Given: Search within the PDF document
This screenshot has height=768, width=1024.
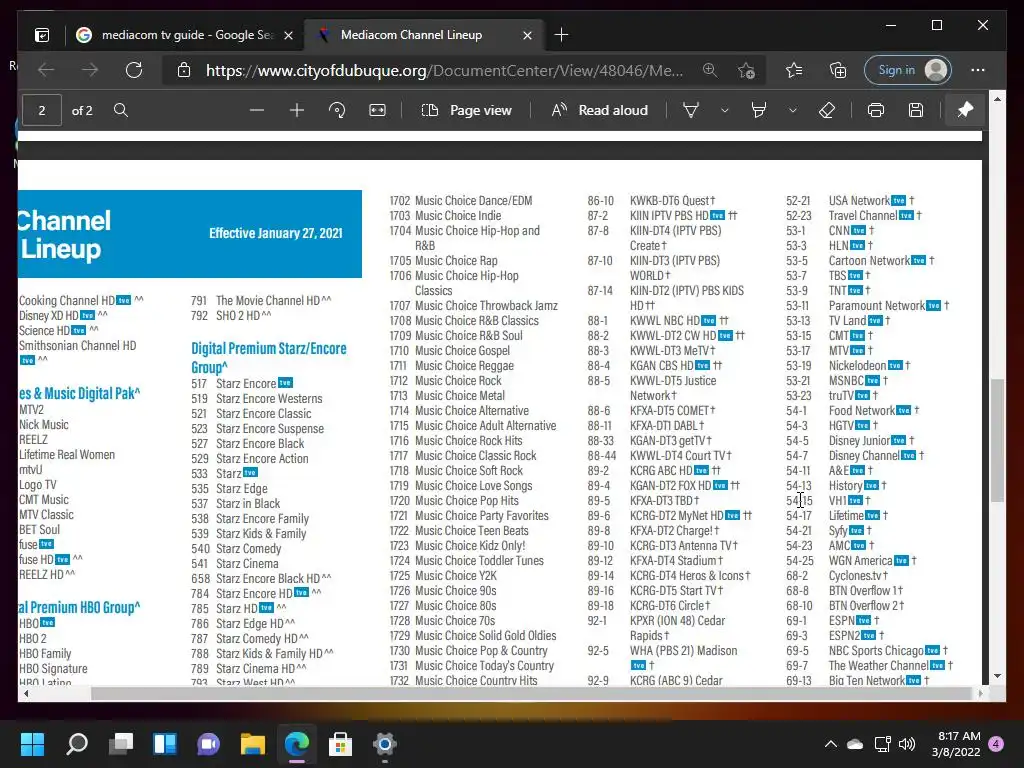Looking at the screenshot, I should coord(121,110).
